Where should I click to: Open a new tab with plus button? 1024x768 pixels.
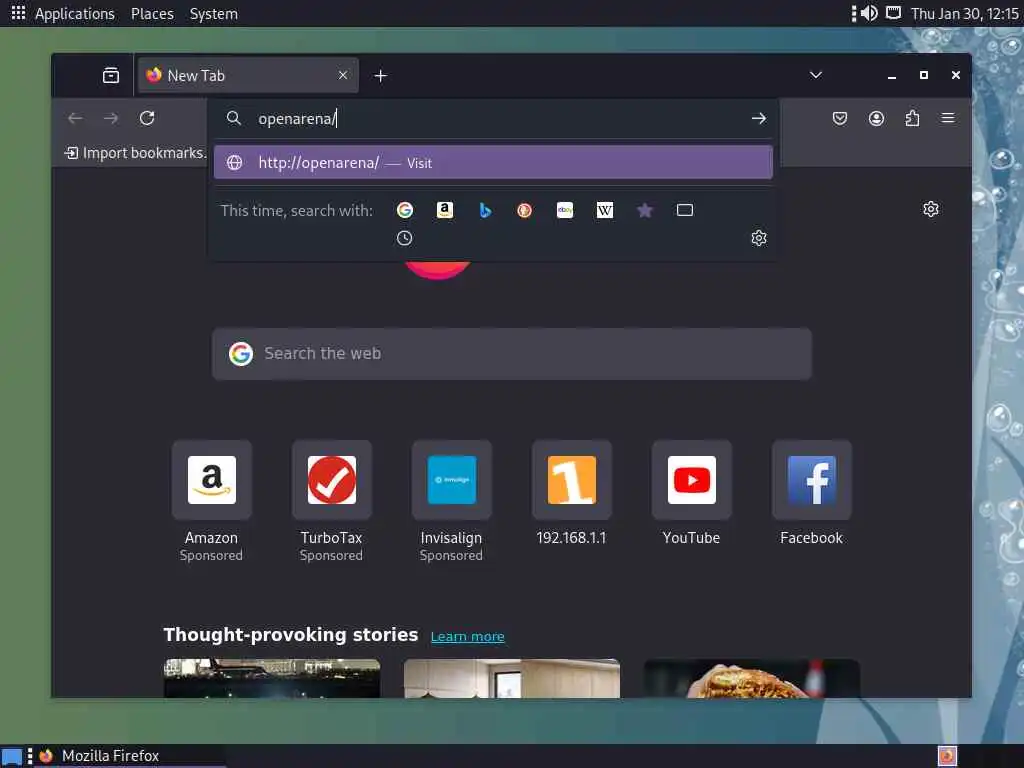(381, 76)
